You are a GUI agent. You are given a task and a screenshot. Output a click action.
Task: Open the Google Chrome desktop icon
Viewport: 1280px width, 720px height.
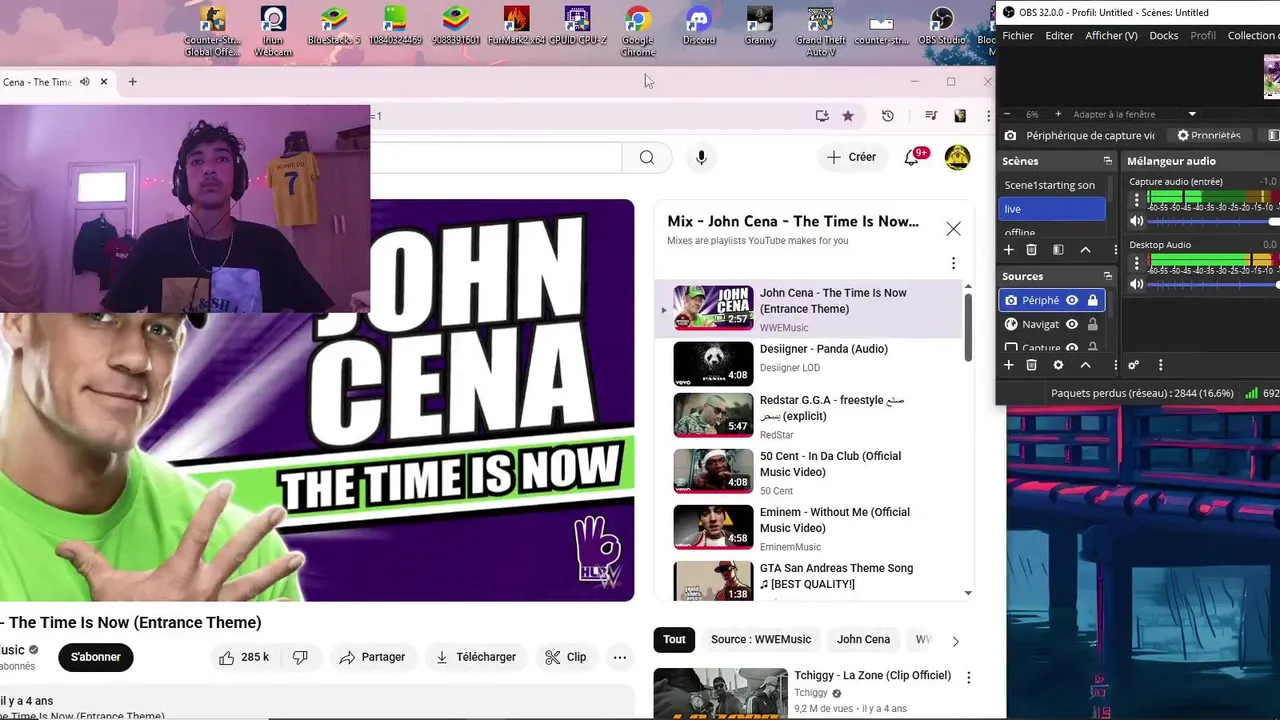(638, 31)
